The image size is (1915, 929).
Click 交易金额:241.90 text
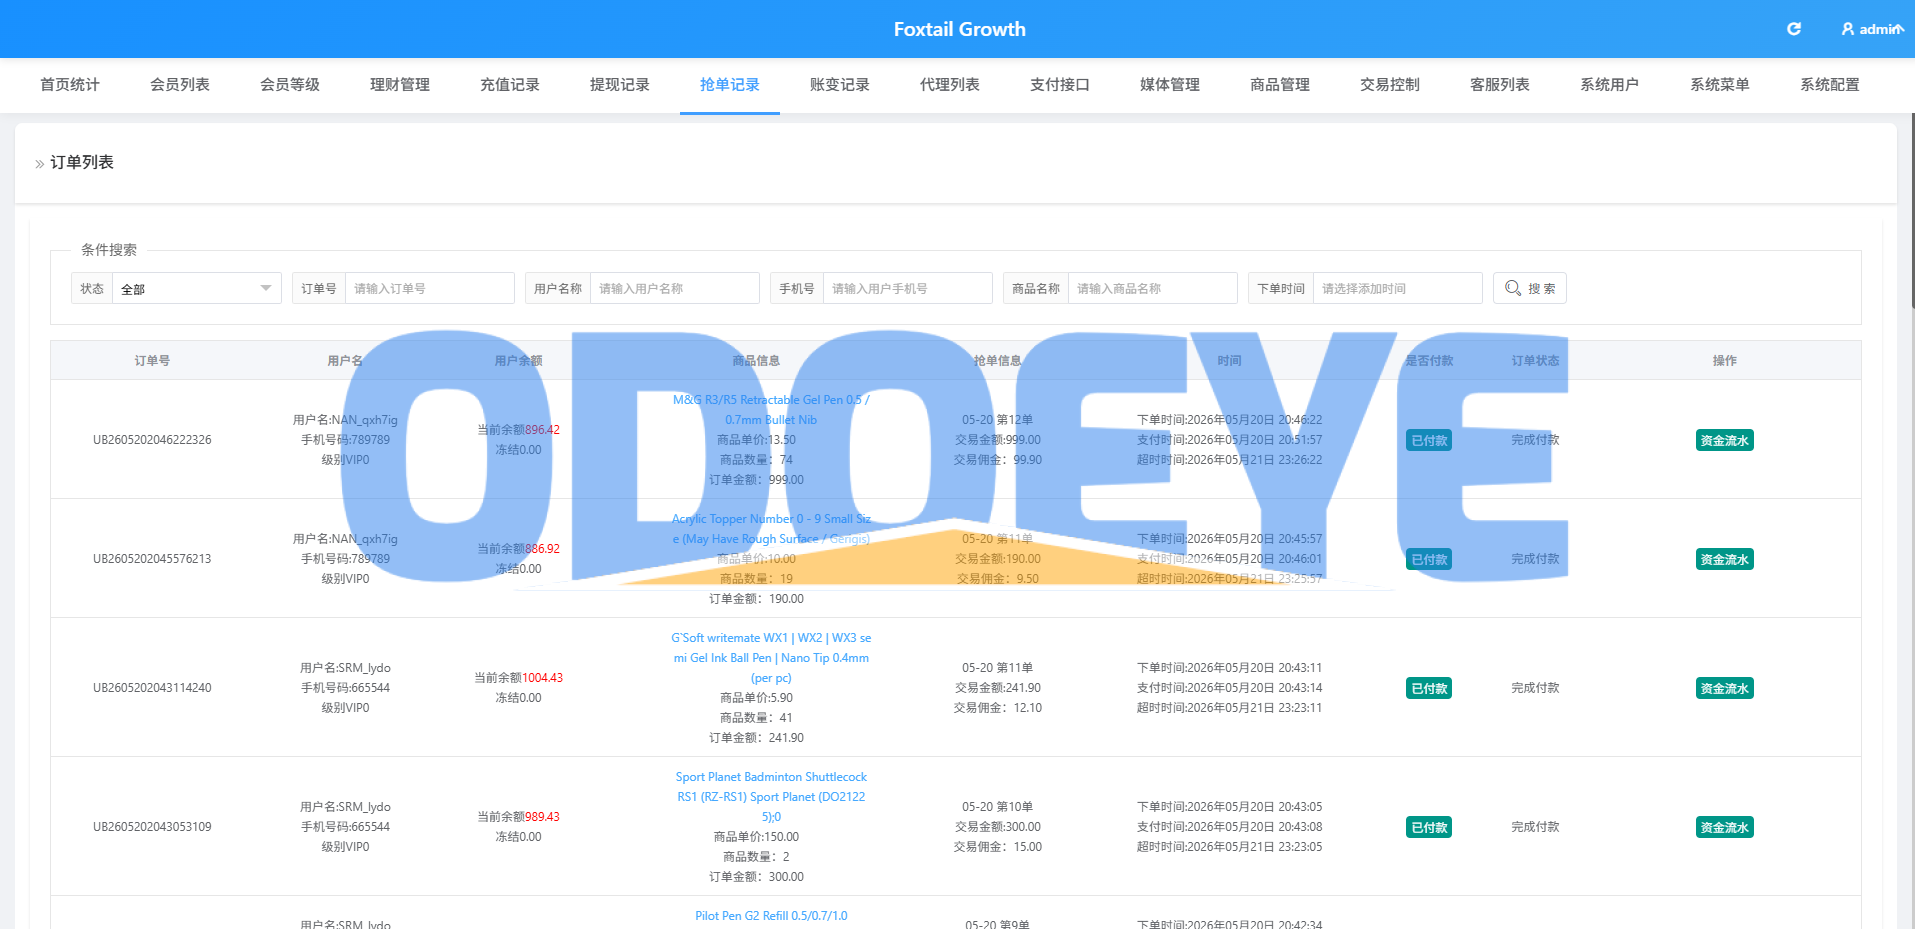(x=998, y=688)
